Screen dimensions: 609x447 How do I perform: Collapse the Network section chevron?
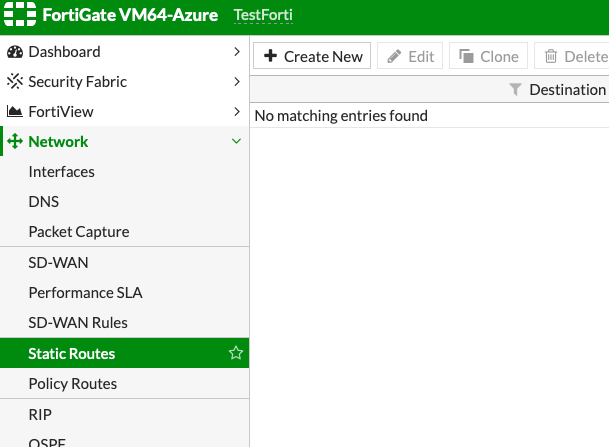(237, 141)
